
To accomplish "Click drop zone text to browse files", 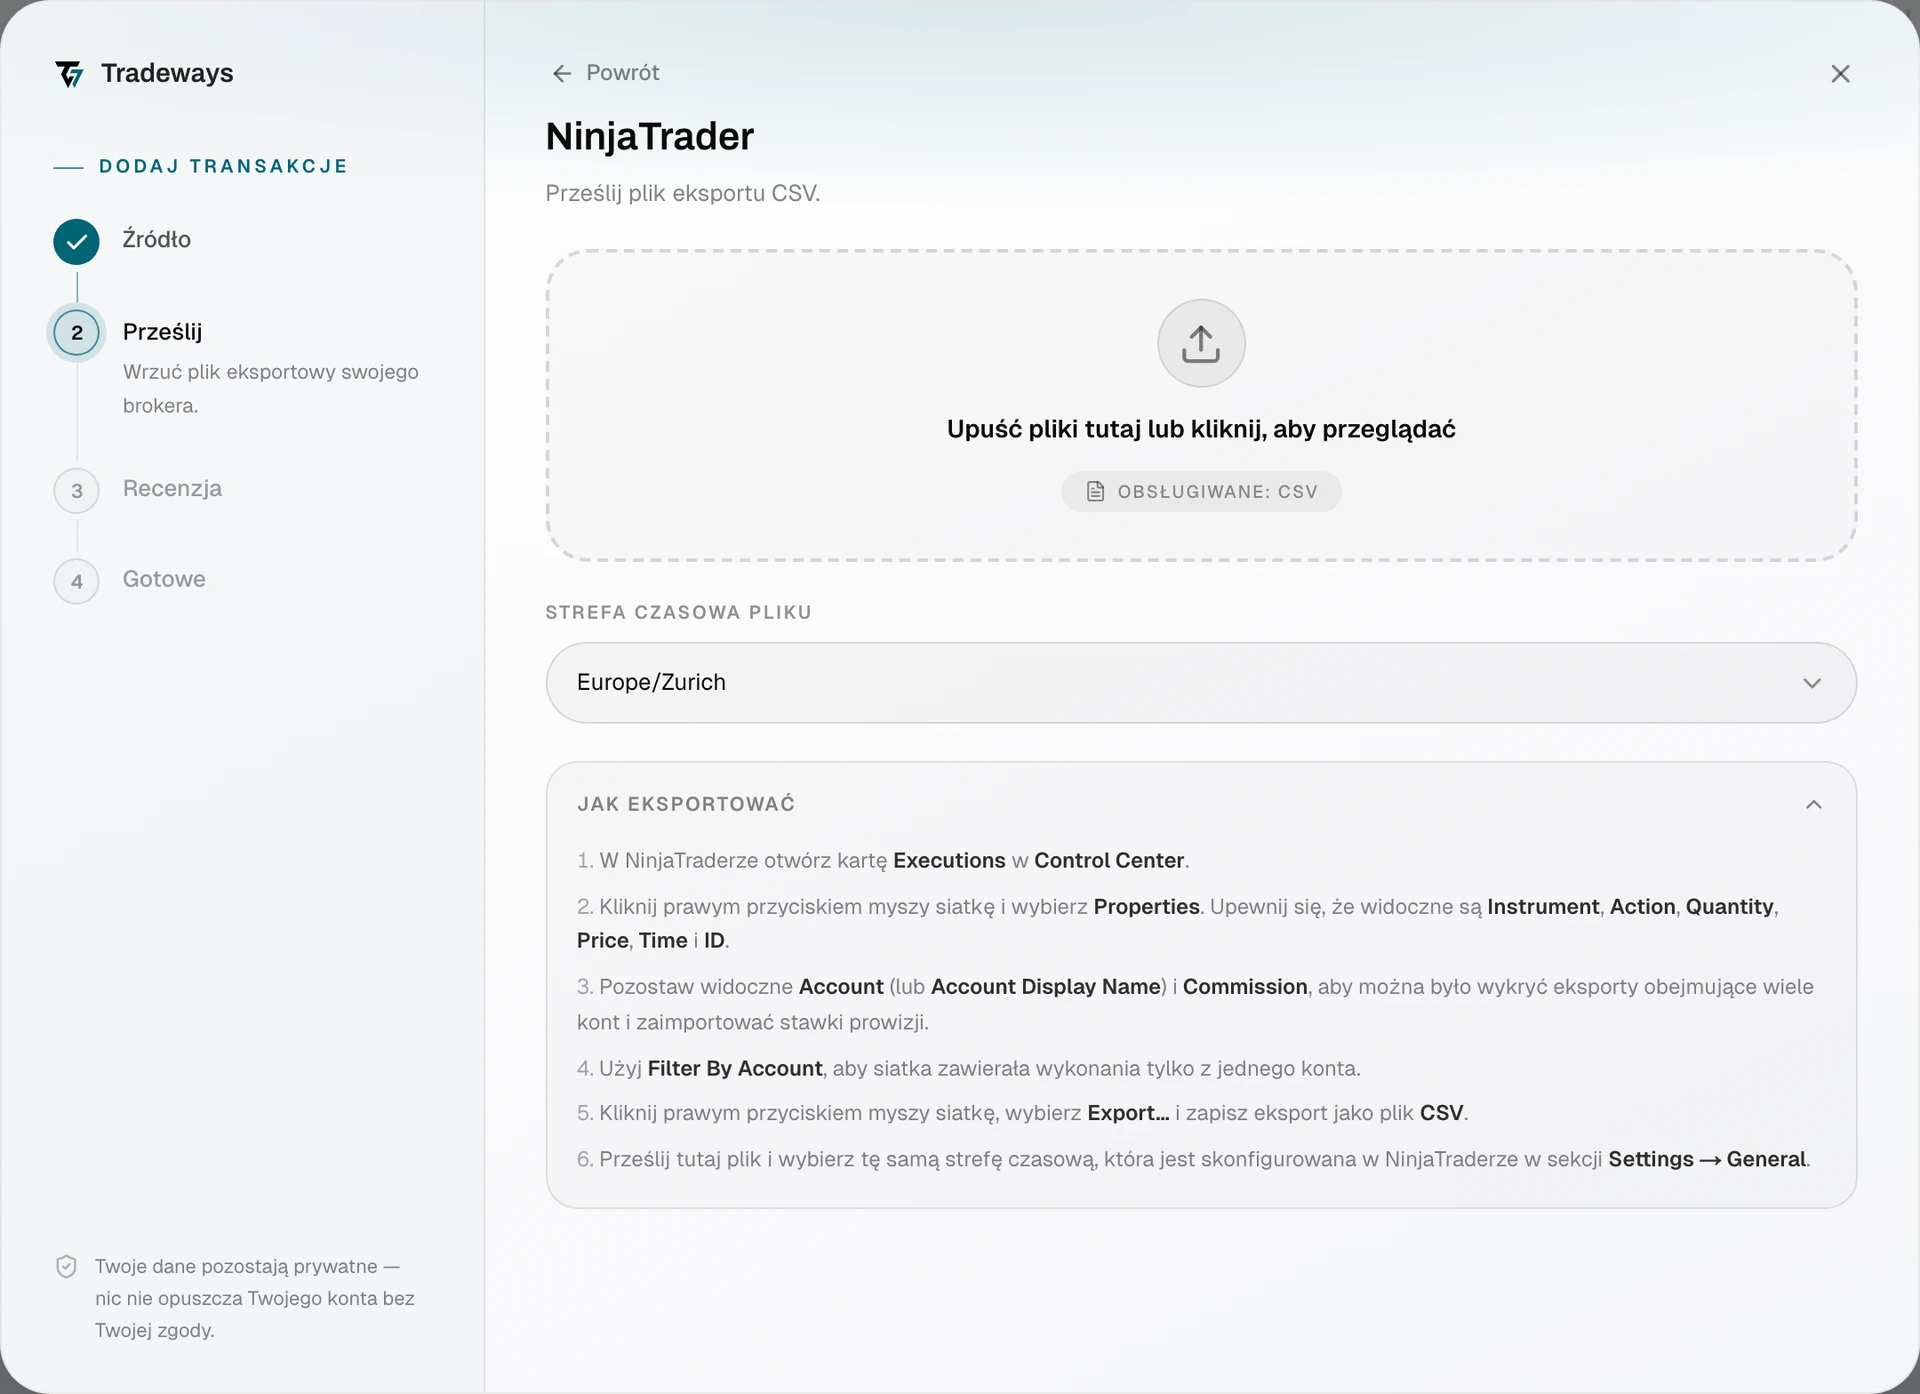I will [1201, 429].
